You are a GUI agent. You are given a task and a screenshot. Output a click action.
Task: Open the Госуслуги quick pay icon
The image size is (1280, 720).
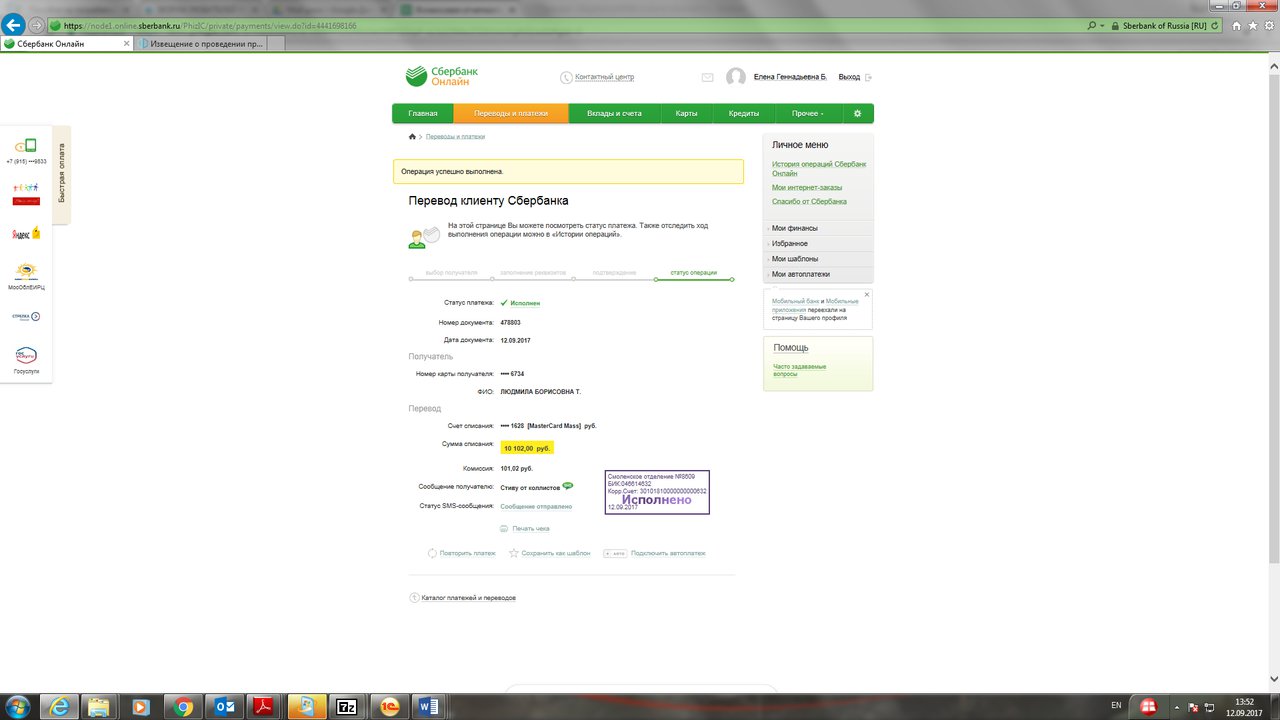point(26,355)
